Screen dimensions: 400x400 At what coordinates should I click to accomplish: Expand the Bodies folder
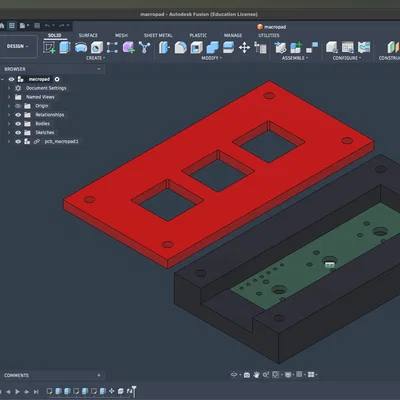(x=9, y=124)
